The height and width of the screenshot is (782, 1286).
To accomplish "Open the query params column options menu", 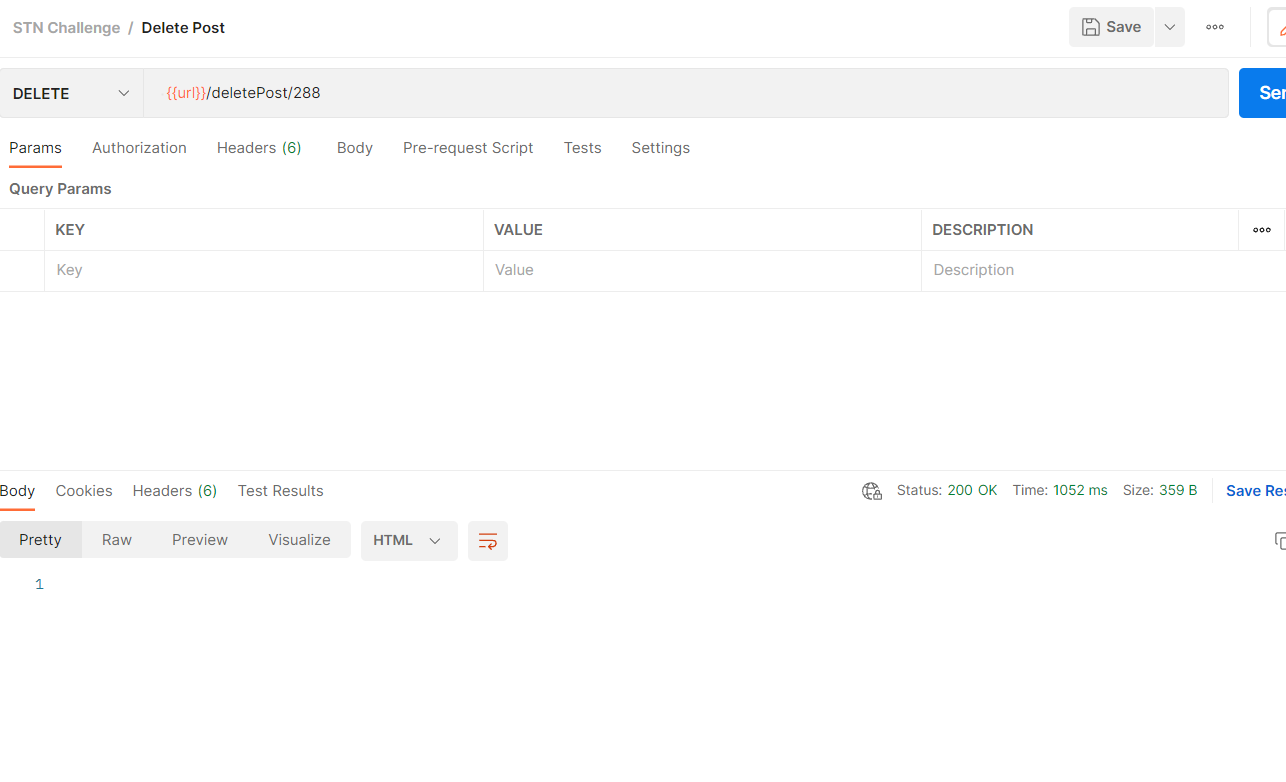I will [1262, 230].
